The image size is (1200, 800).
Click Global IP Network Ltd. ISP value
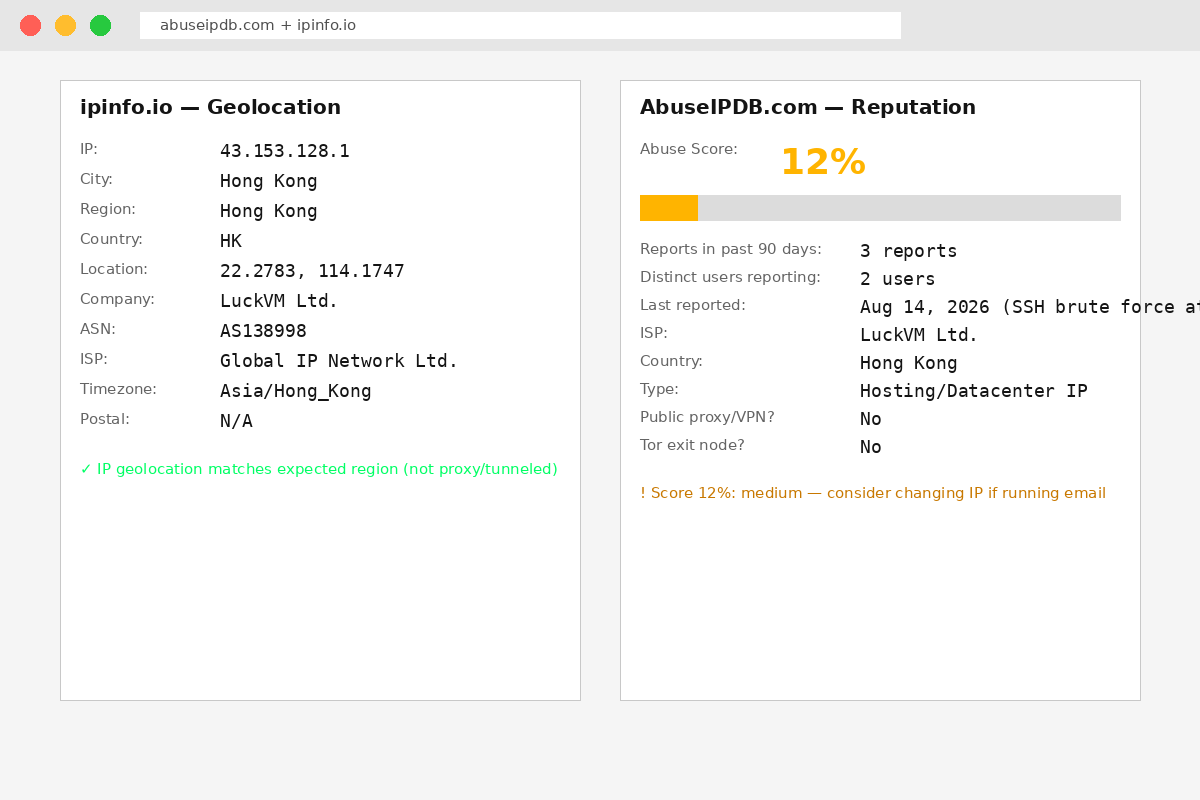[339, 361]
